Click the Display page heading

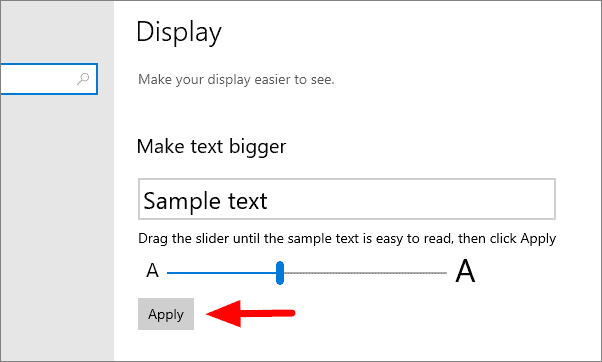[x=179, y=32]
